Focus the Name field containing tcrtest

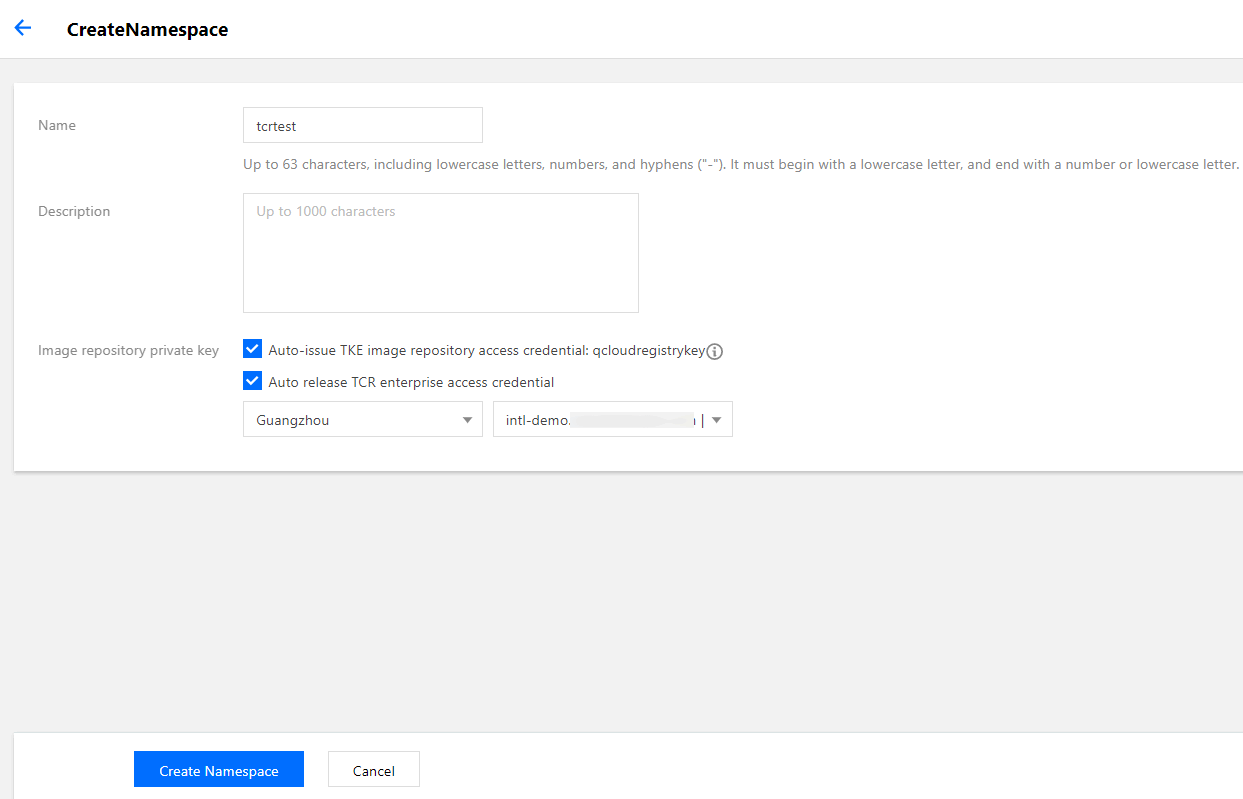coord(362,126)
